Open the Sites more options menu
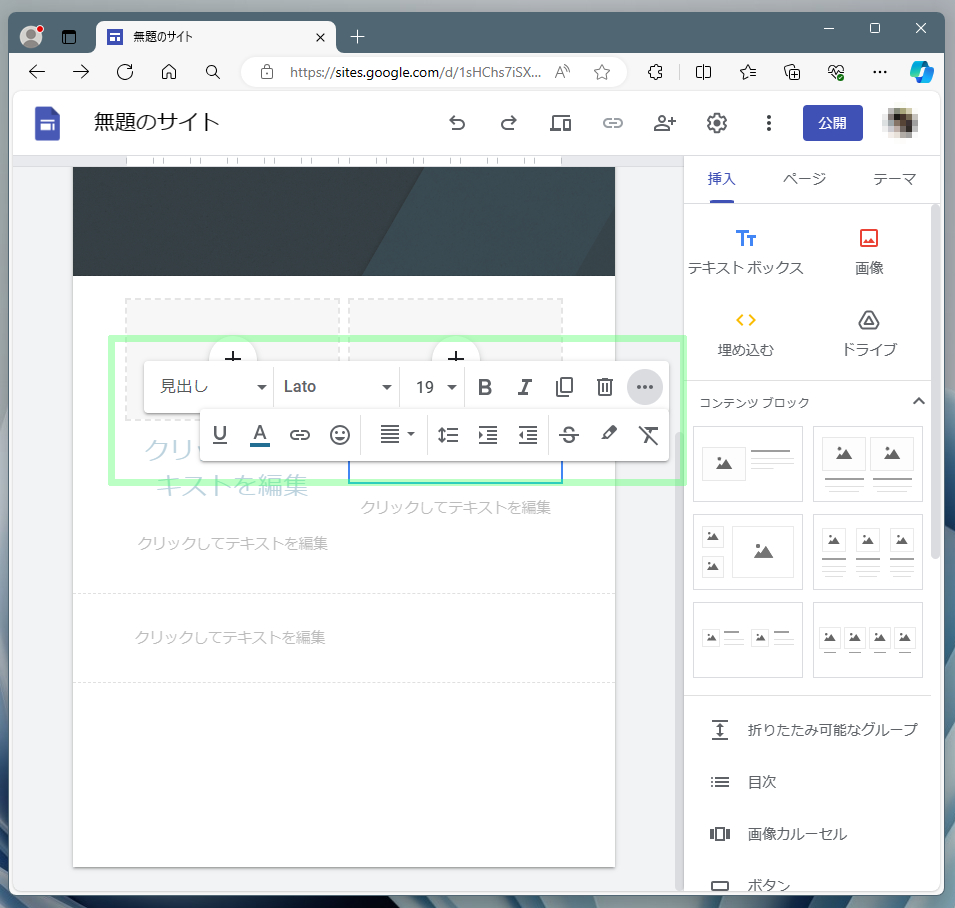 pos(769,123)
